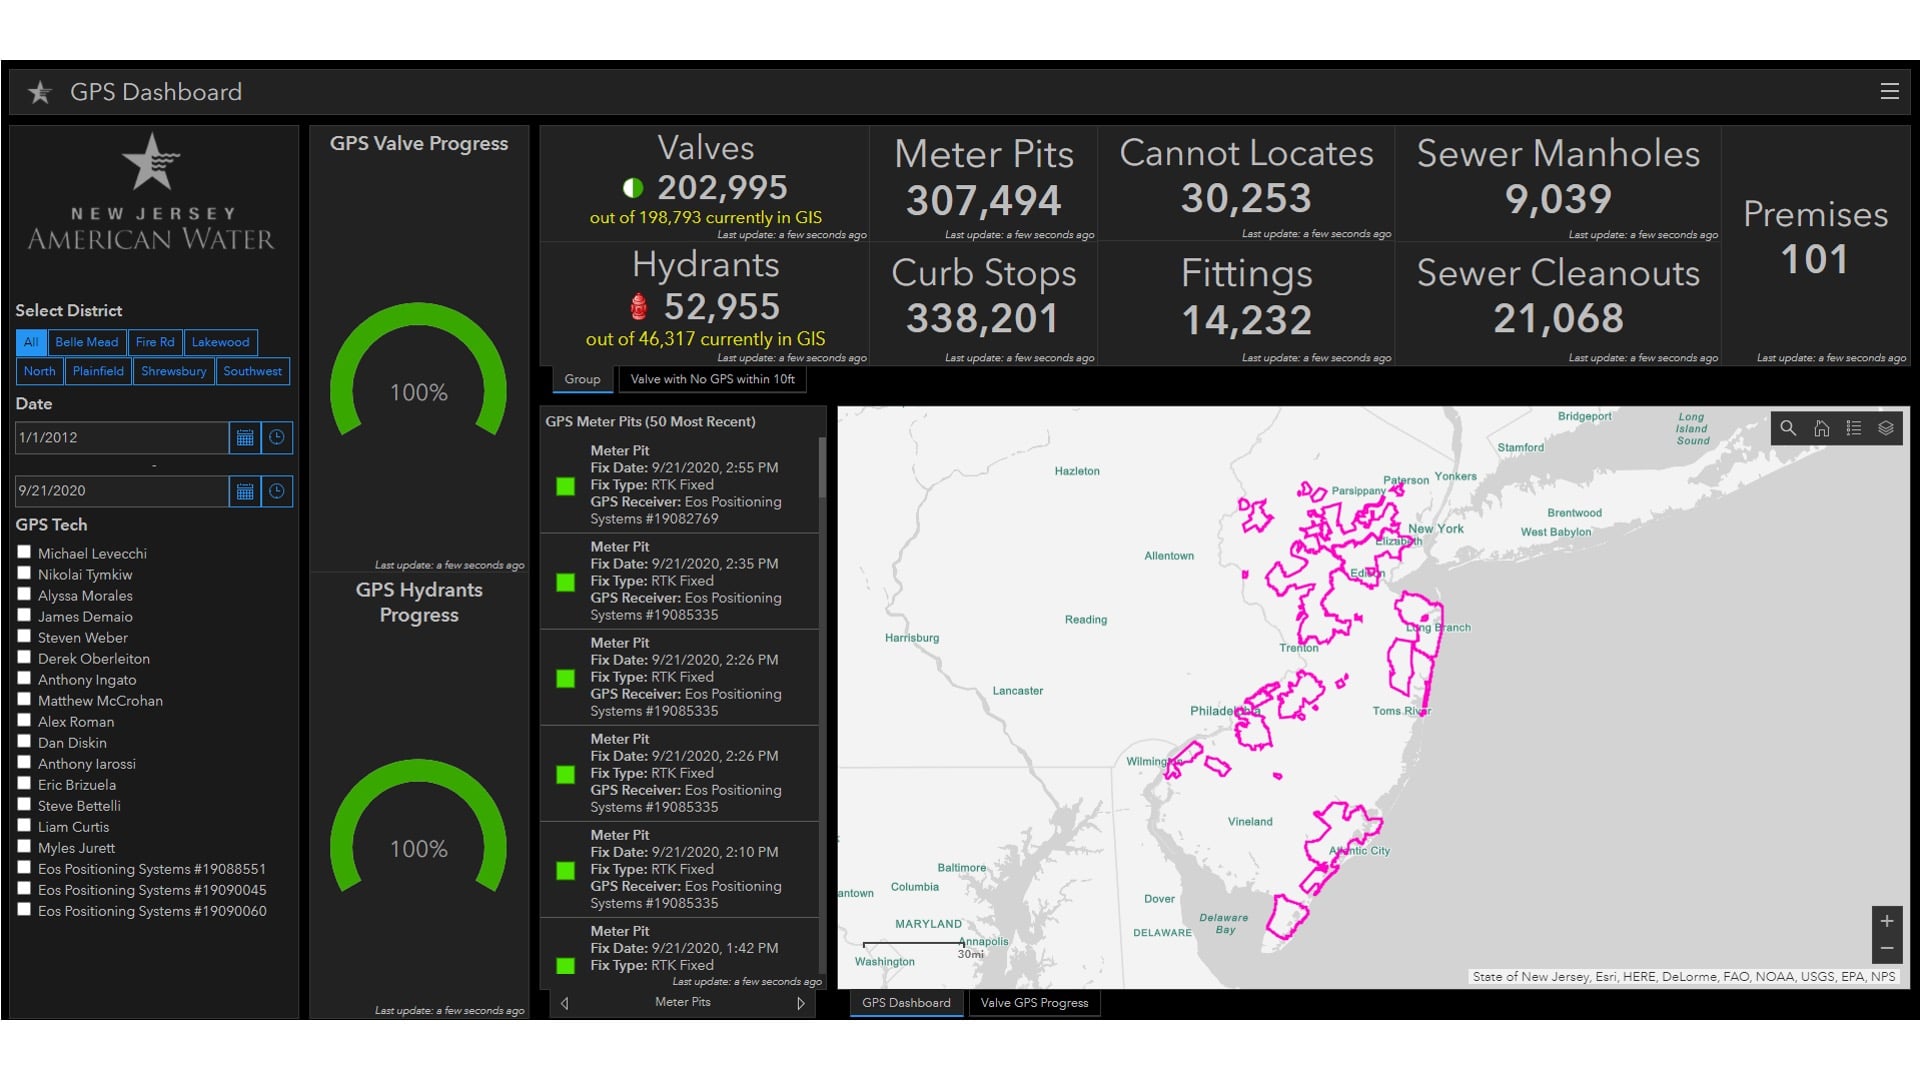
Task: Click the start date input field
Action: tap(125, 435)
